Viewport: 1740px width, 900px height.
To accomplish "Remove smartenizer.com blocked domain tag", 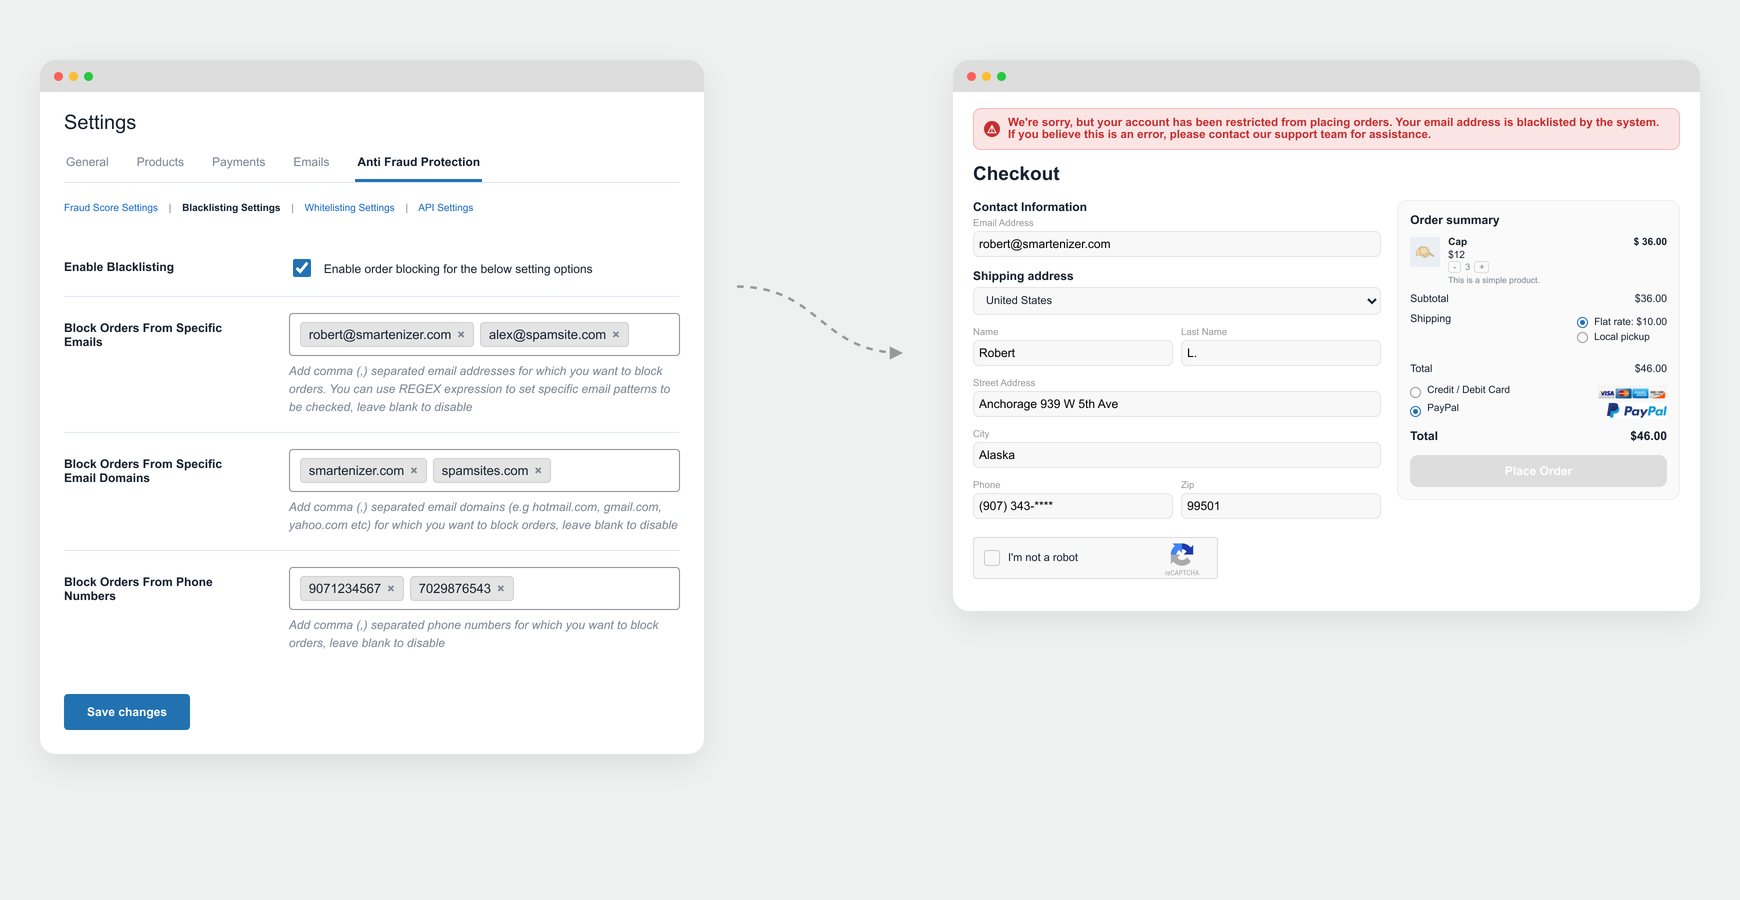I will [414, 471].
